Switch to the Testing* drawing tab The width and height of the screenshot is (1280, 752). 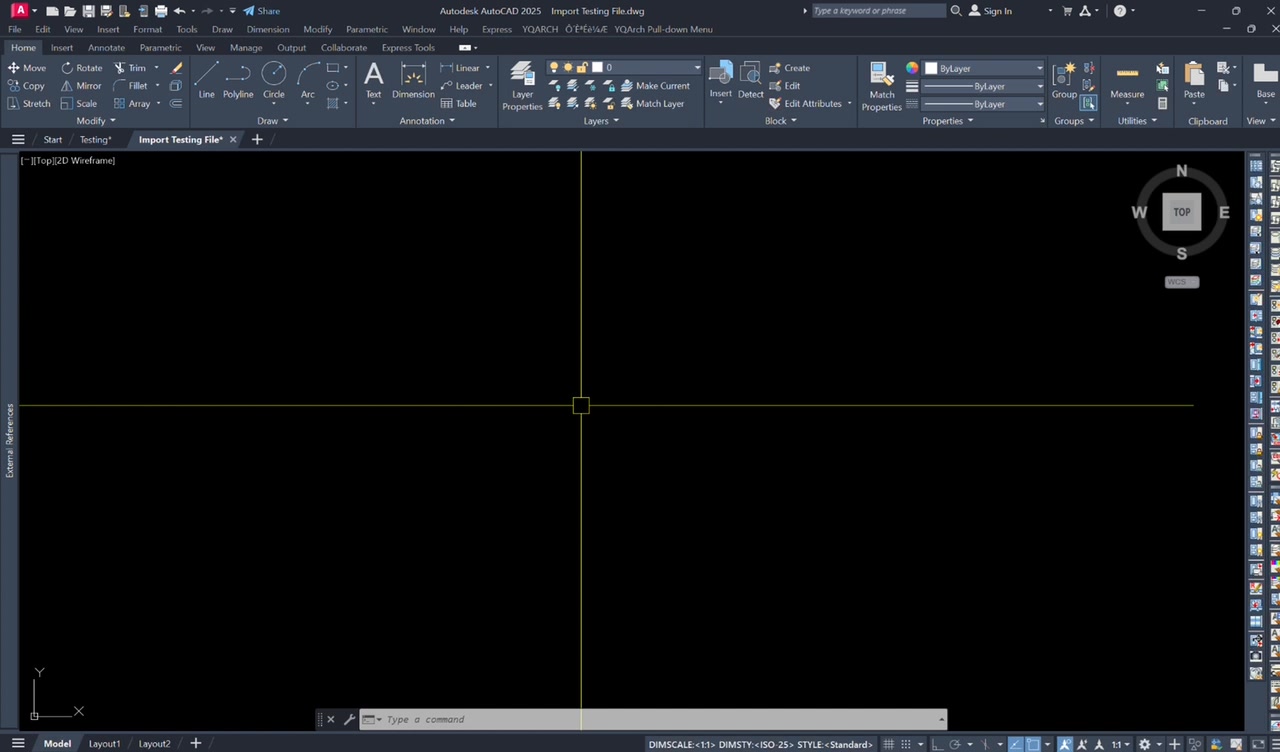(96, 140)
